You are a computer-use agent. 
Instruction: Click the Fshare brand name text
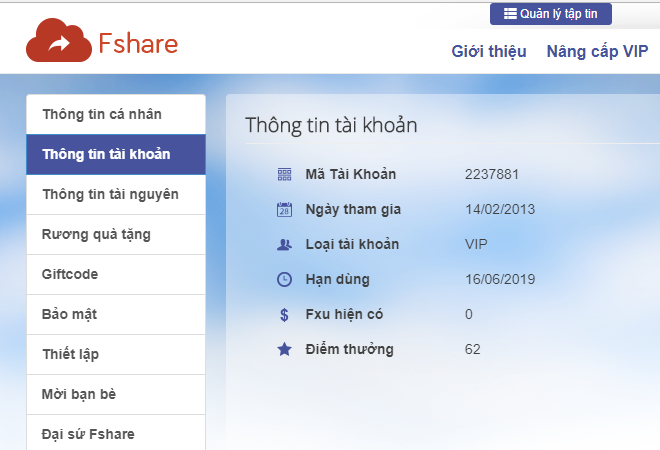pyautogui.click(x=138, y=44)
